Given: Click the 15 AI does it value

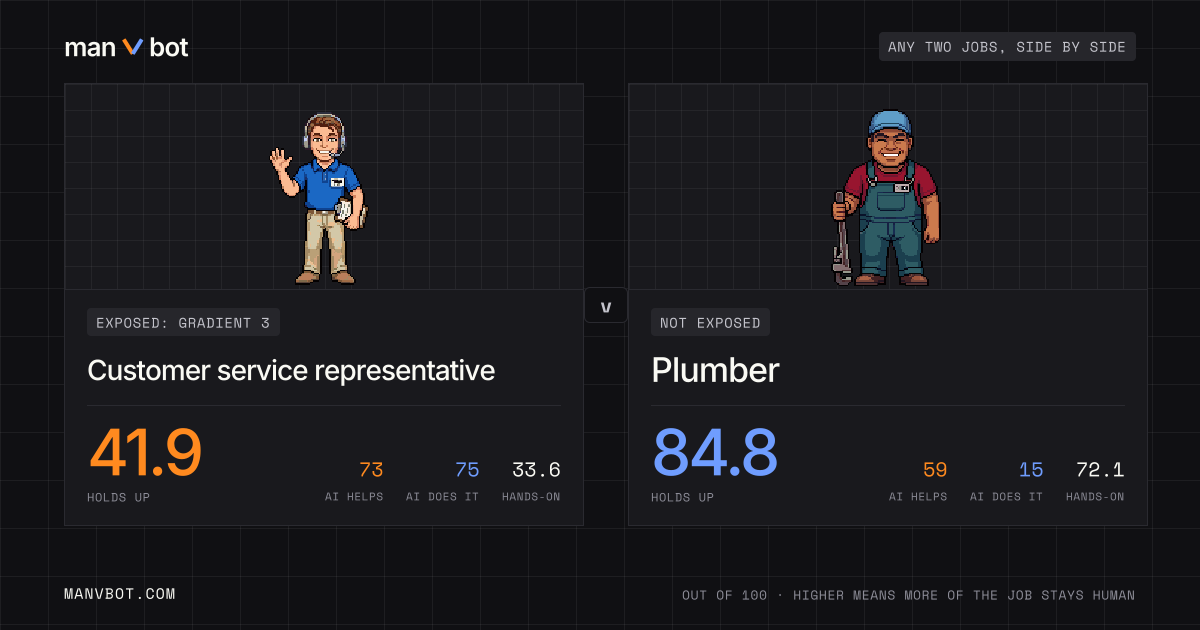Looking at the screenshot, I should point(1031,470).
